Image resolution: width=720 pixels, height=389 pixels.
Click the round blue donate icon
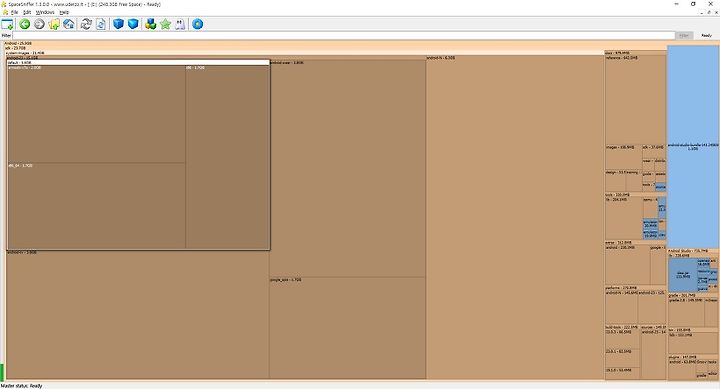pos(197,24)
